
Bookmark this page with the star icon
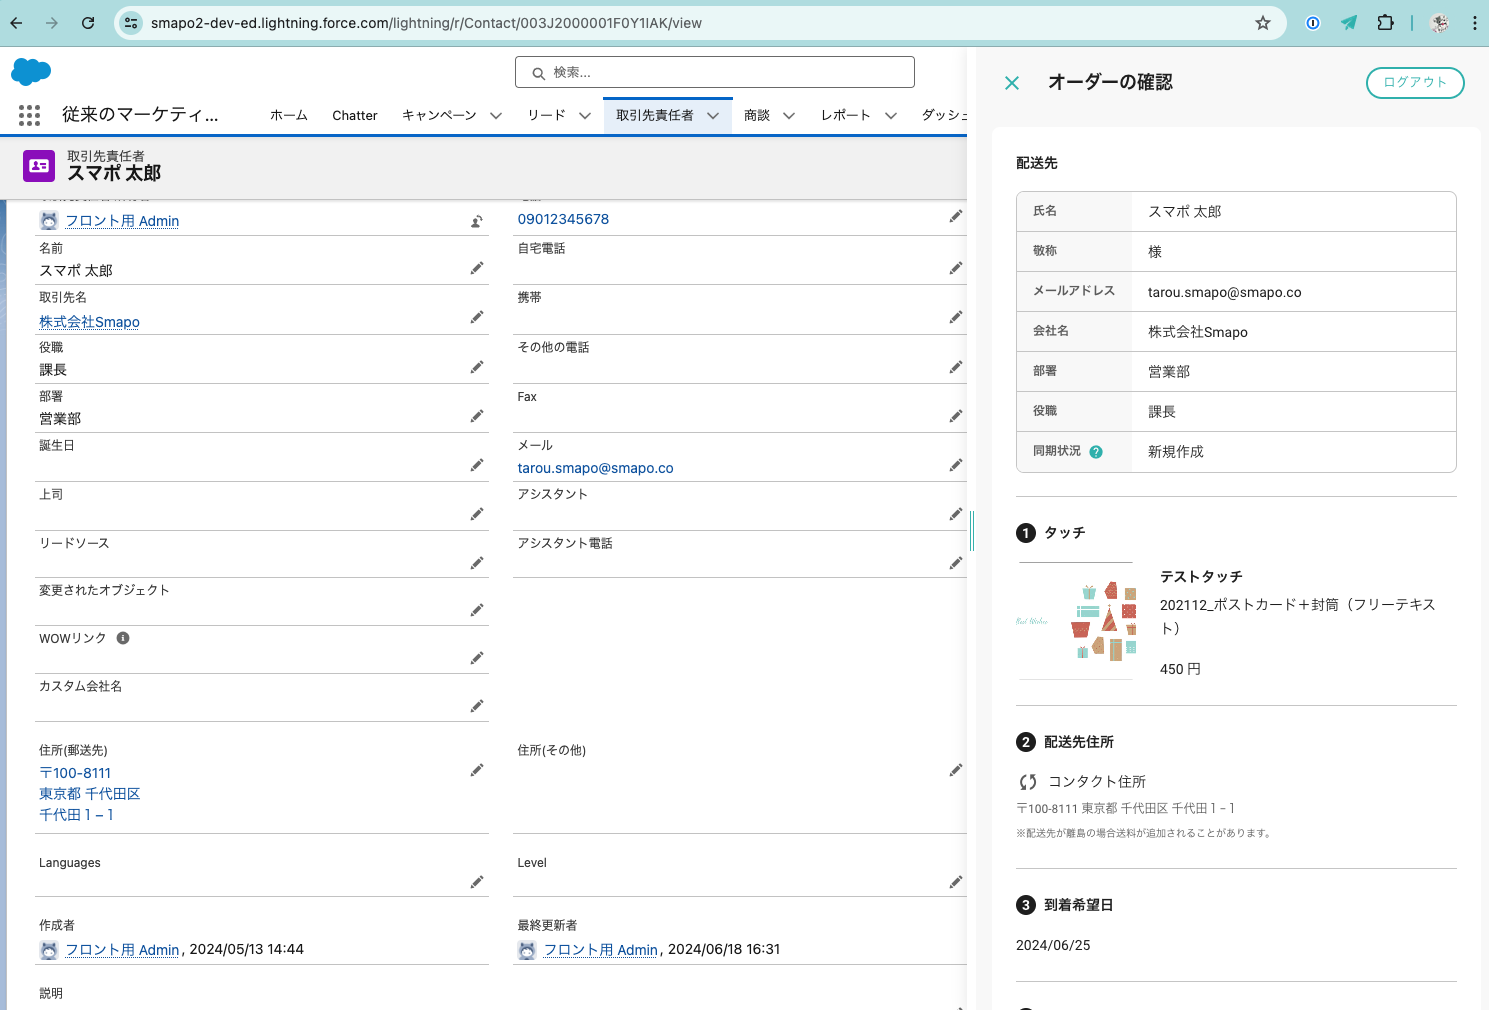pyautogui.click(x=1263, y=23)
